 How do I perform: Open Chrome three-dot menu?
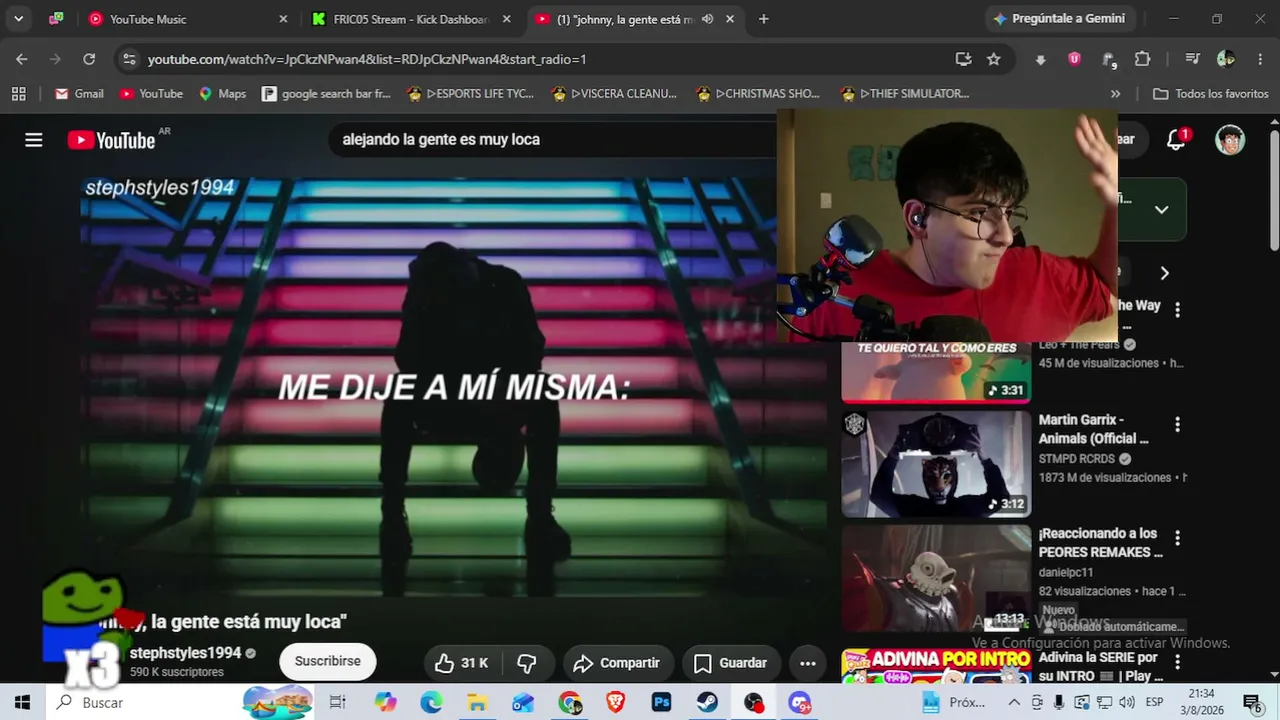1258,59
